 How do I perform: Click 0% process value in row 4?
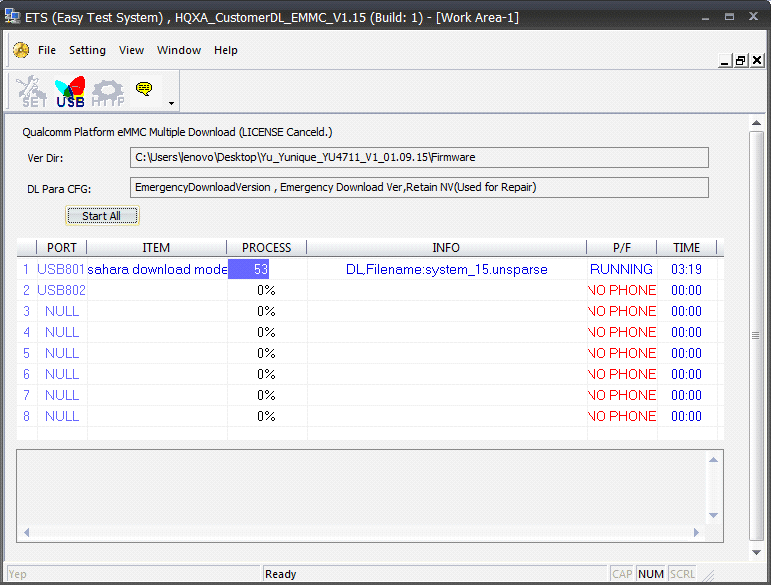tap(266, 332)
